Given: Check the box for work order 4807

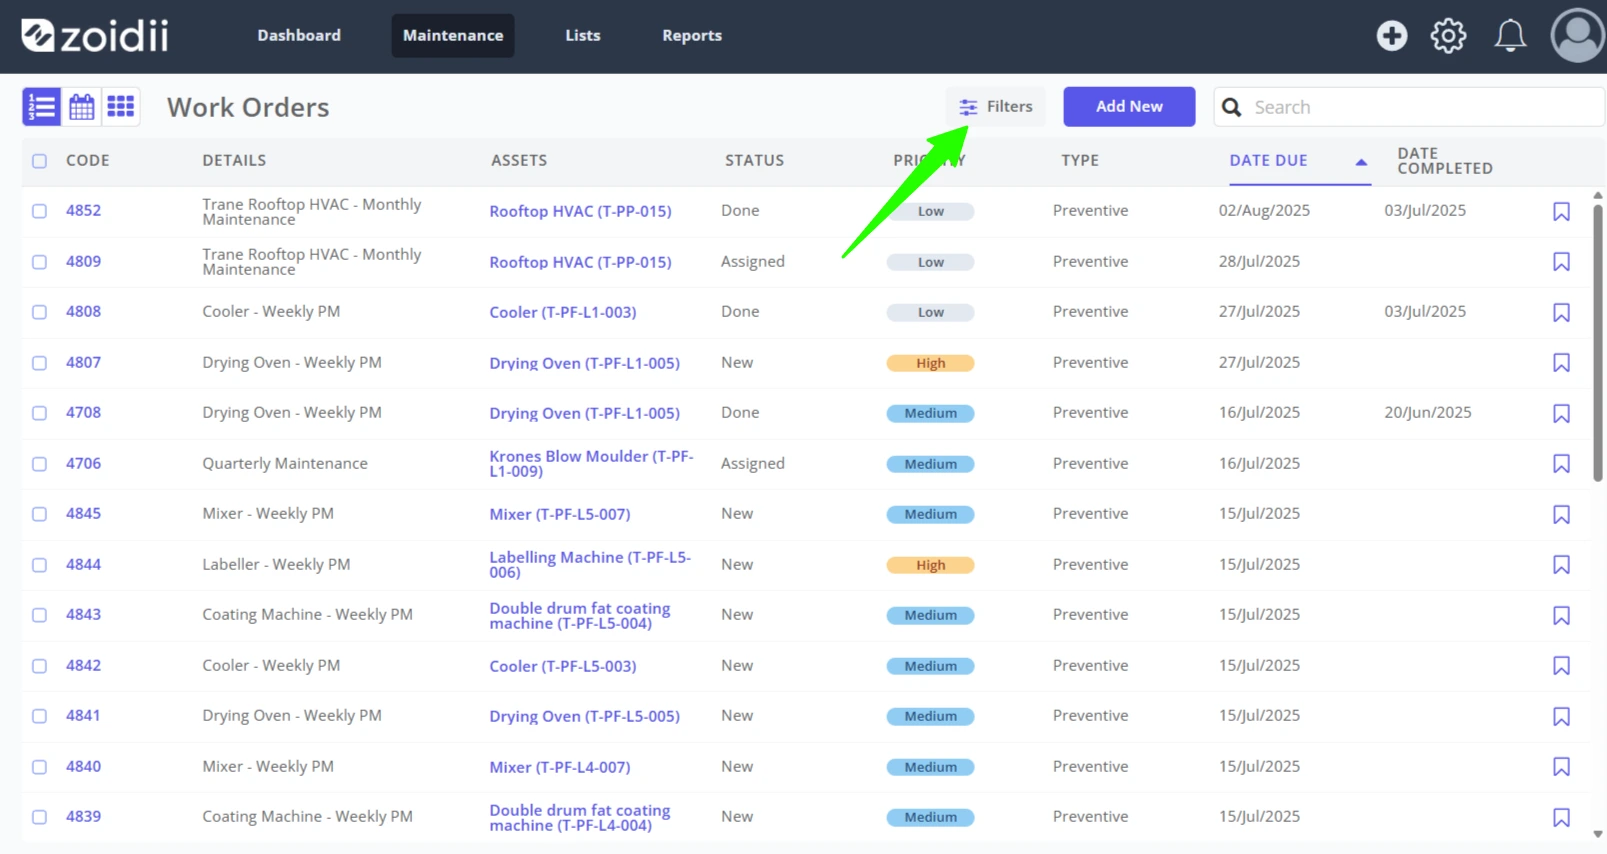Looking at the screenshot, I should pos(39,363).
